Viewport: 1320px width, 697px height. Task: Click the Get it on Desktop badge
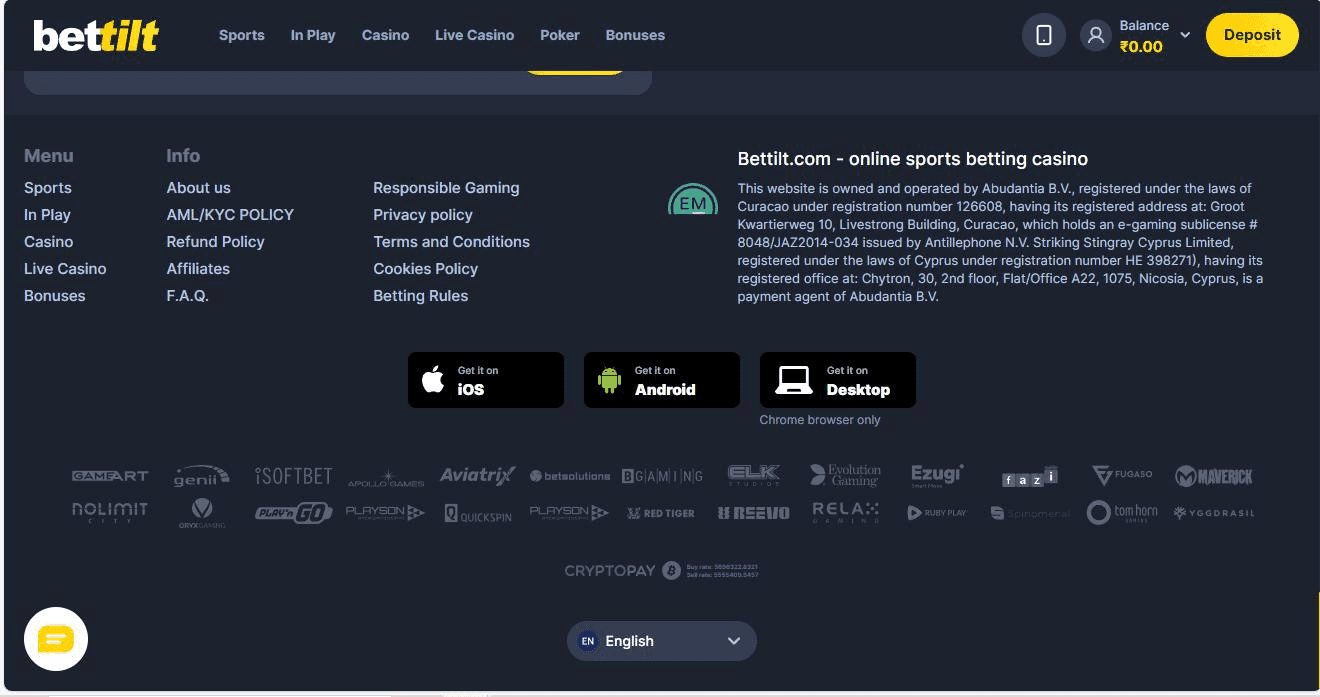tap(837, 380)
